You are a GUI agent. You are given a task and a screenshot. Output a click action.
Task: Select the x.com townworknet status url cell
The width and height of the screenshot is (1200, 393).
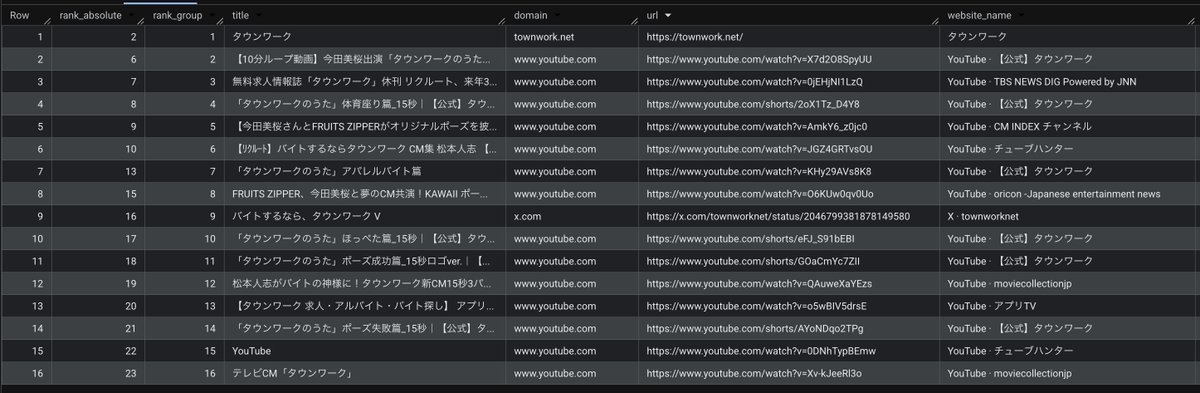click(778, 215)
